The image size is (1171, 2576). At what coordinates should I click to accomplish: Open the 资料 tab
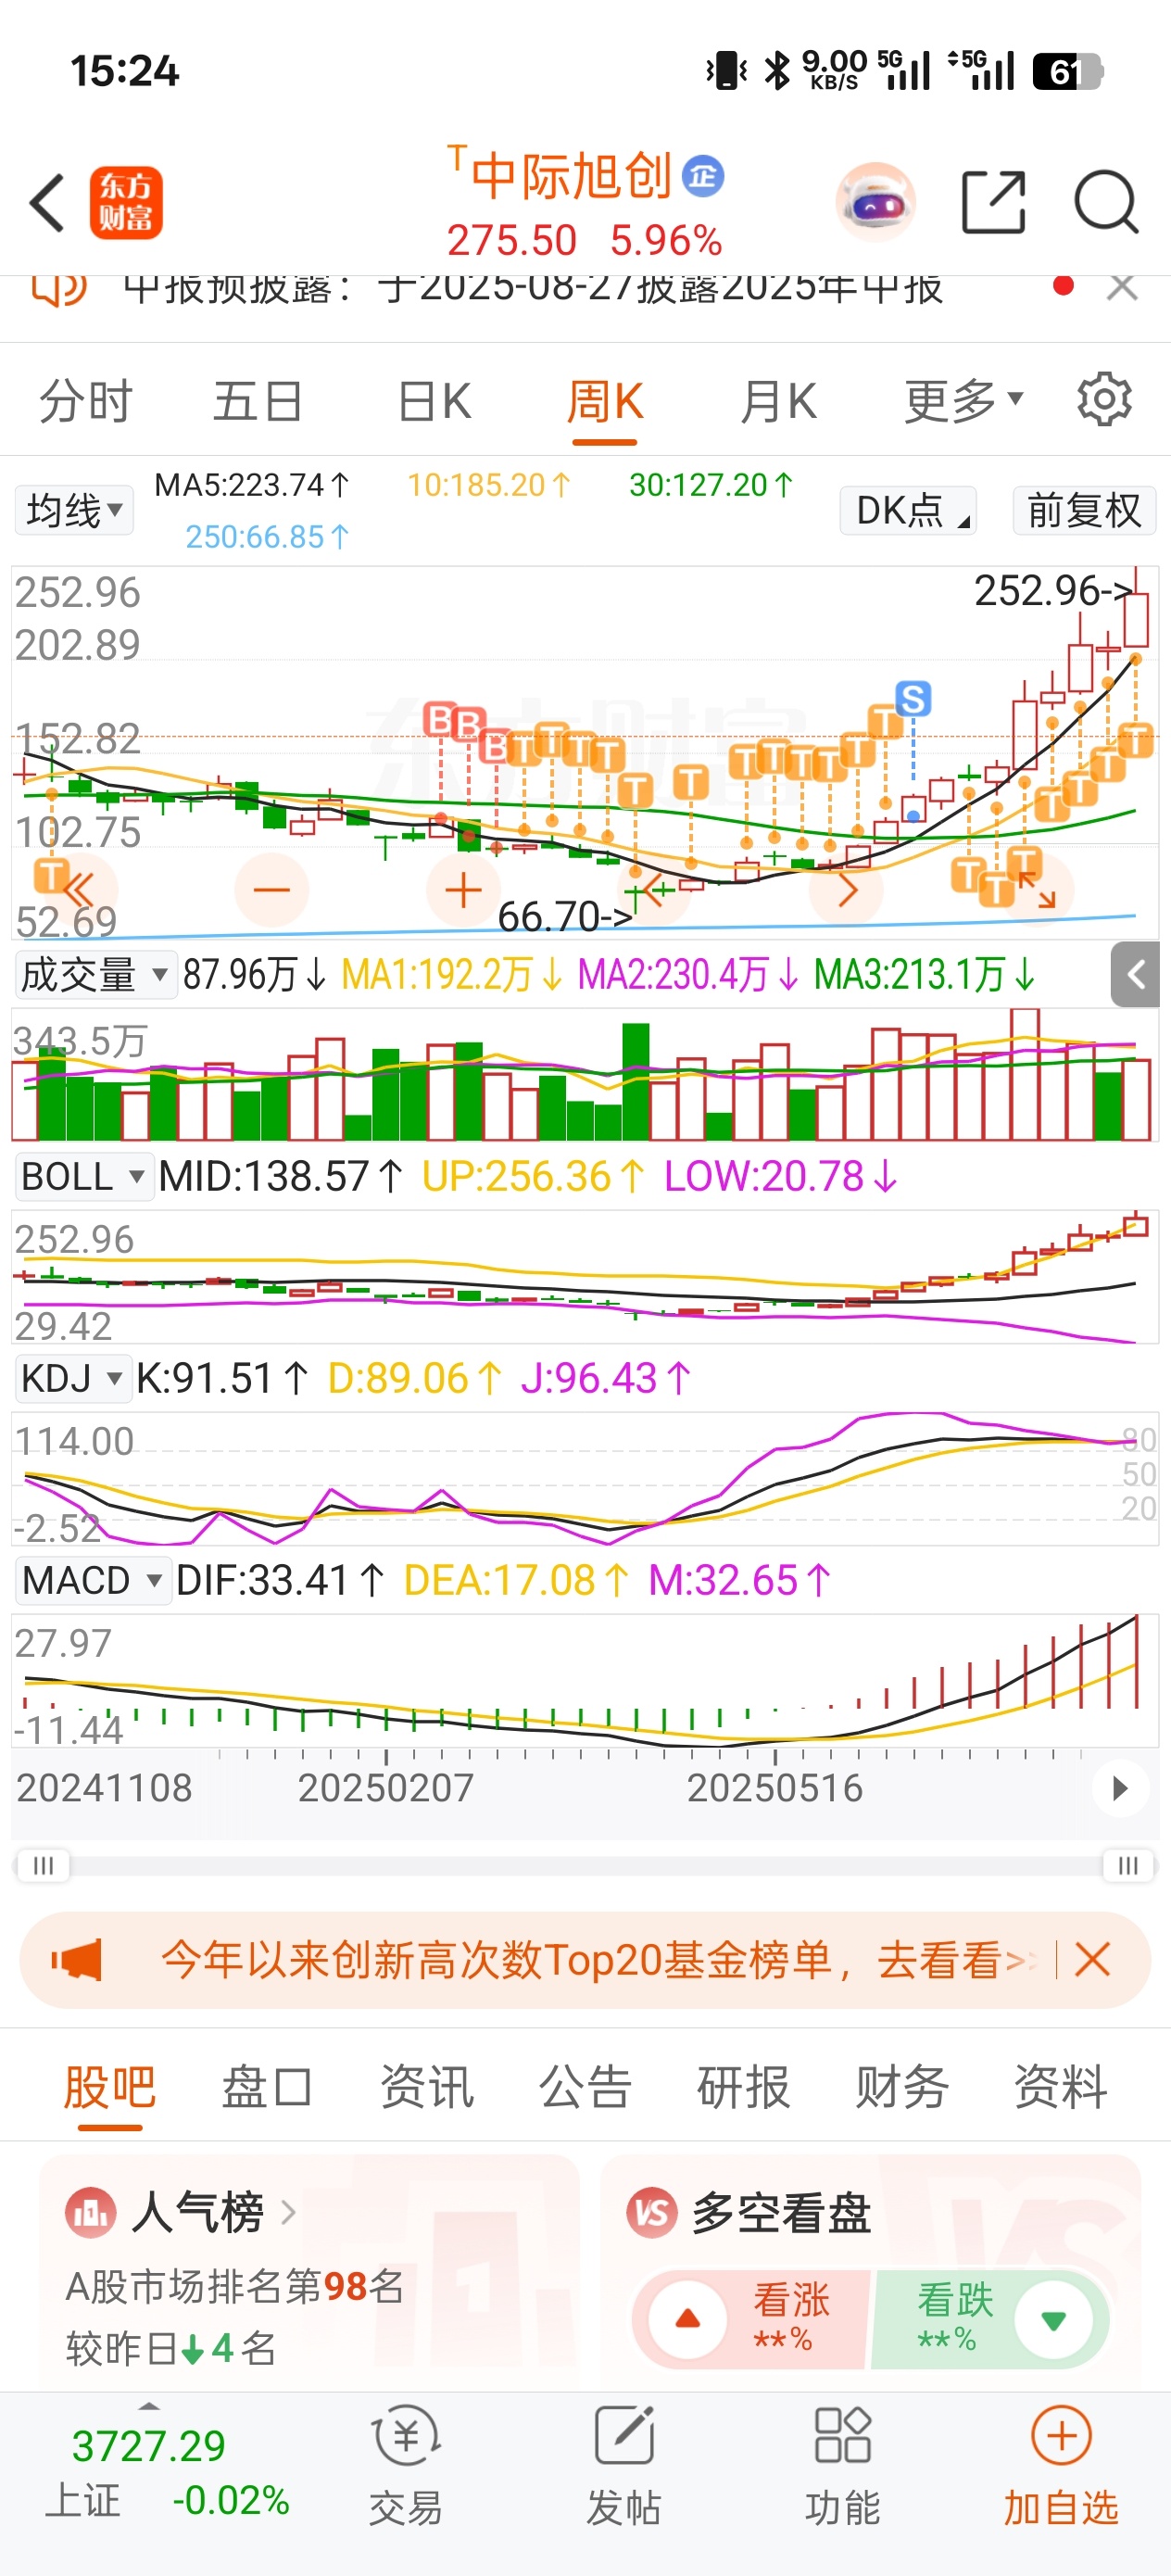coord(1060,2087)
